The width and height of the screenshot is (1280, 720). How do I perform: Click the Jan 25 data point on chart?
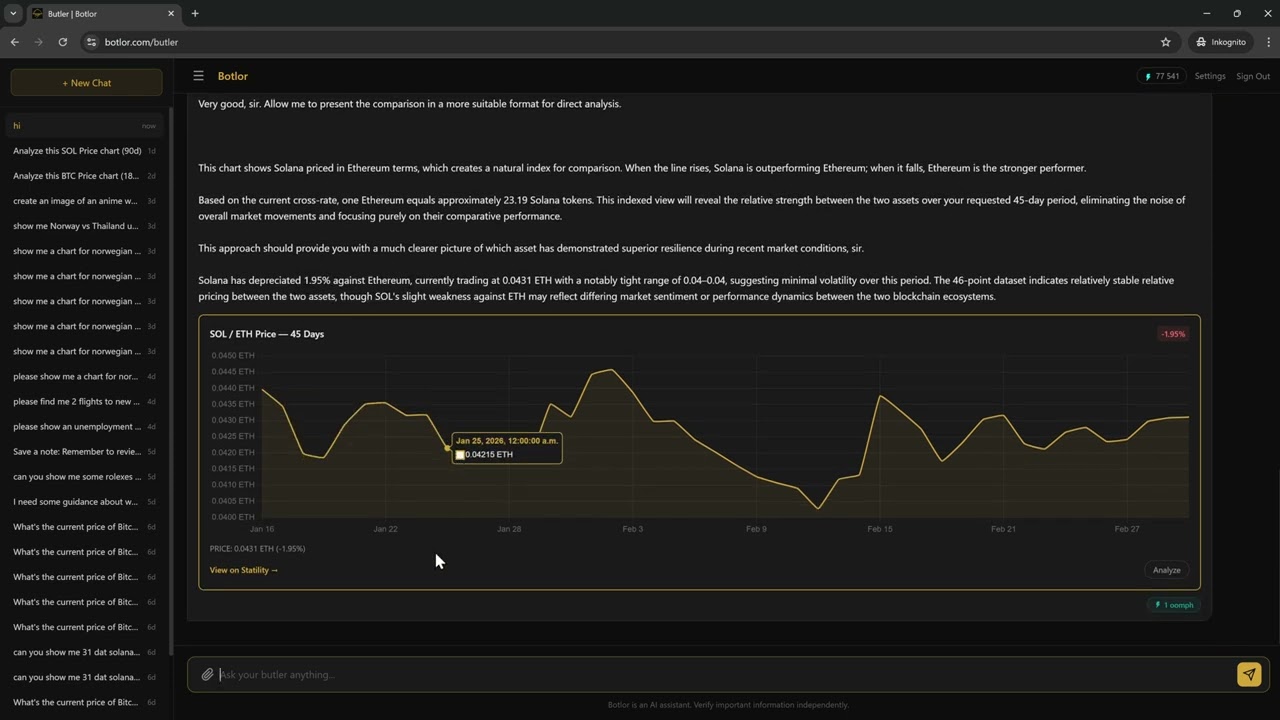coord(447,448)
